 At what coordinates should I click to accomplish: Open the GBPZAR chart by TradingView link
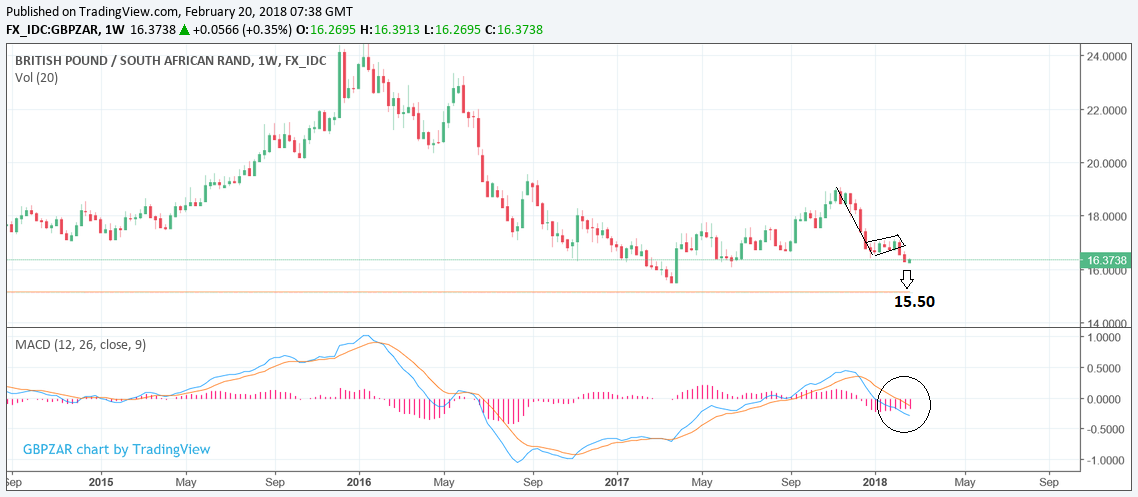(117, 449)
